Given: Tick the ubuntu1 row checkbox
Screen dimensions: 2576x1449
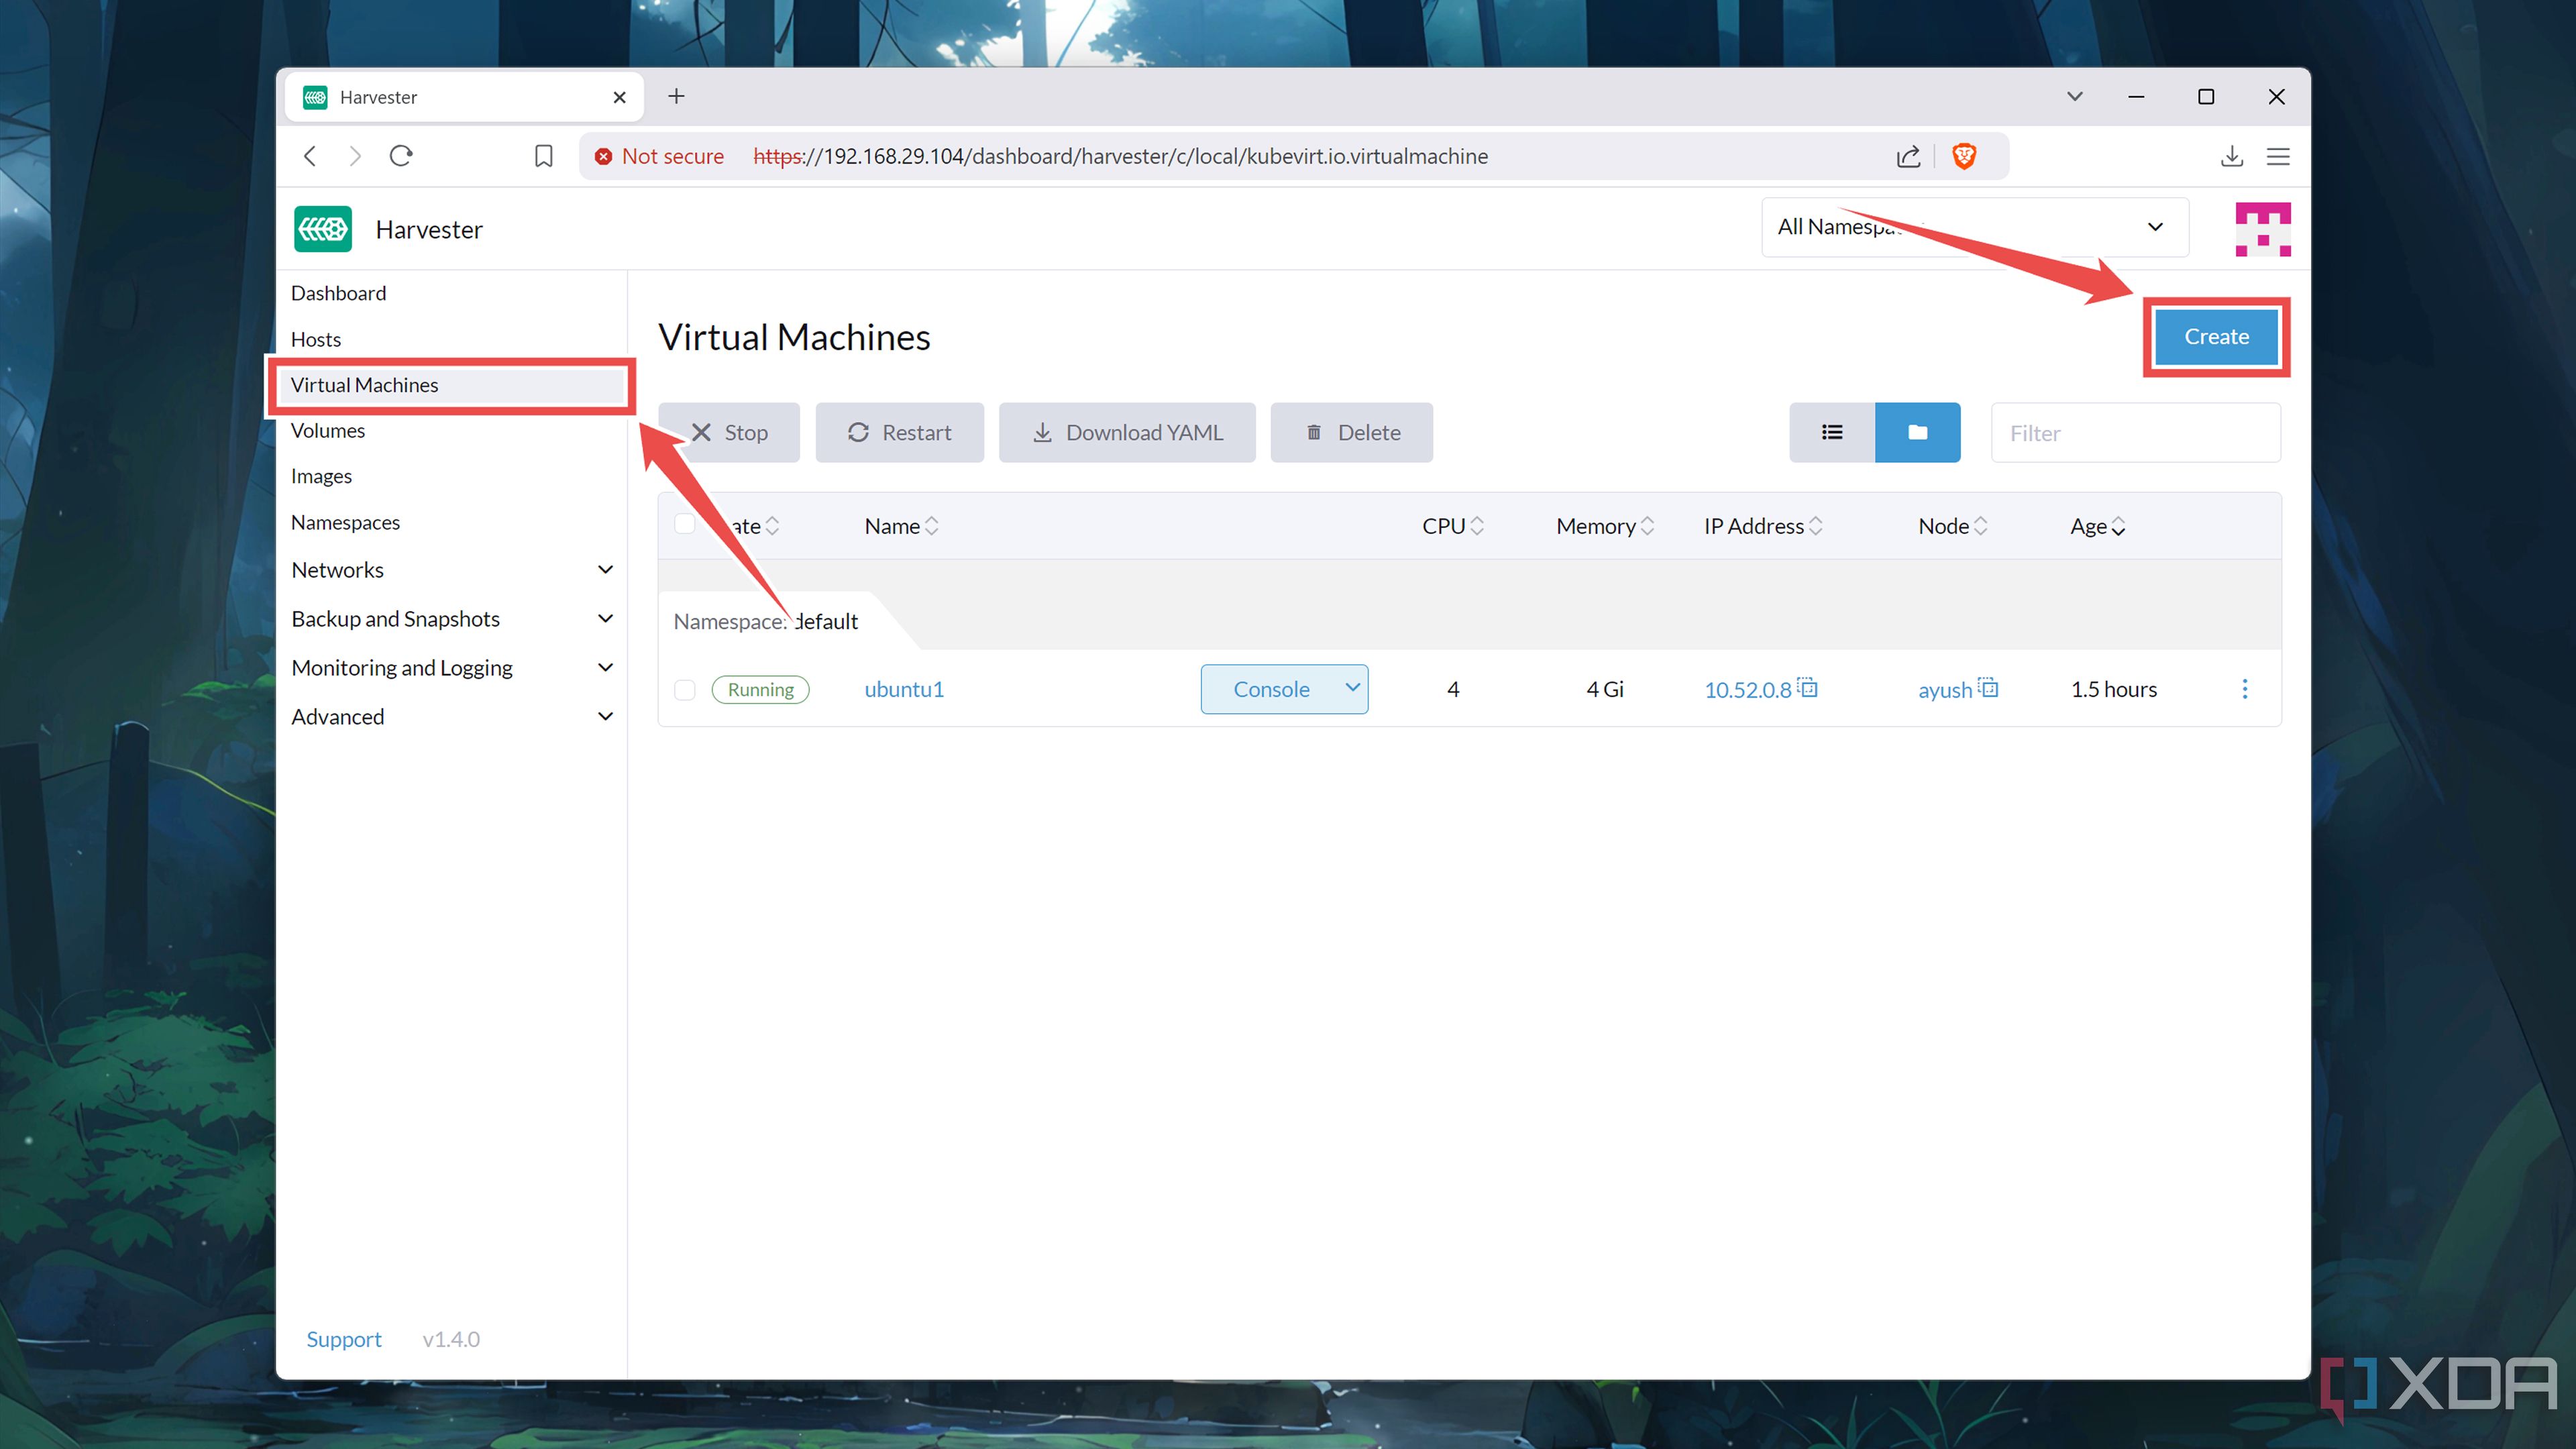Looking at the screenshot, I should (685, 689).
